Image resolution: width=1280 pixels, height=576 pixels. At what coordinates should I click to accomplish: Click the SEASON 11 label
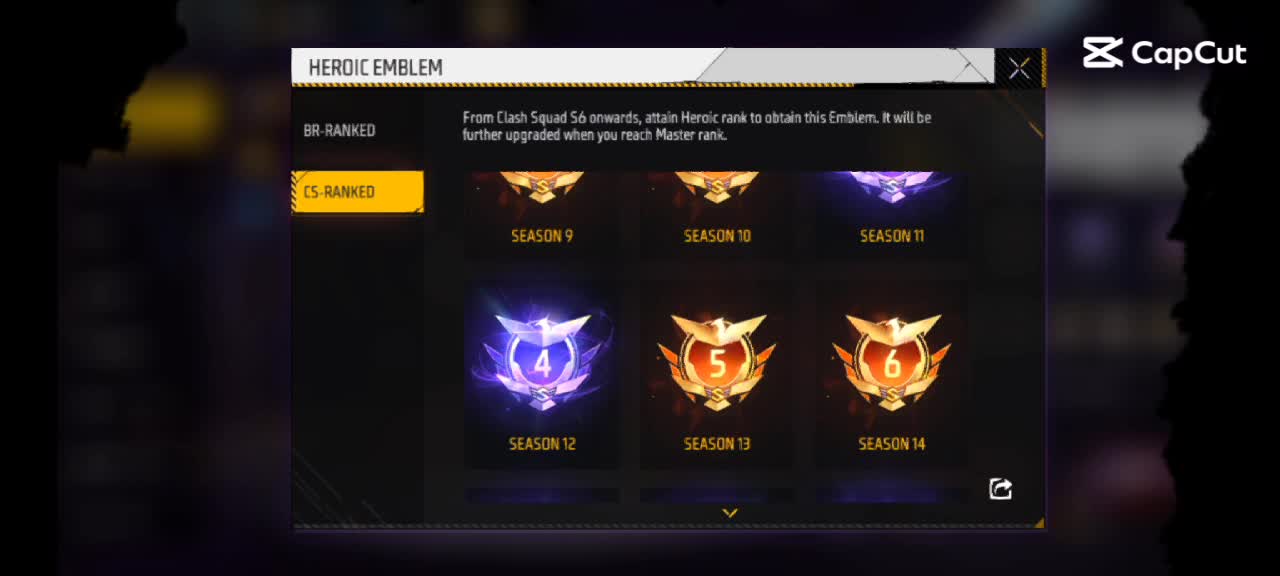[892, 236]
